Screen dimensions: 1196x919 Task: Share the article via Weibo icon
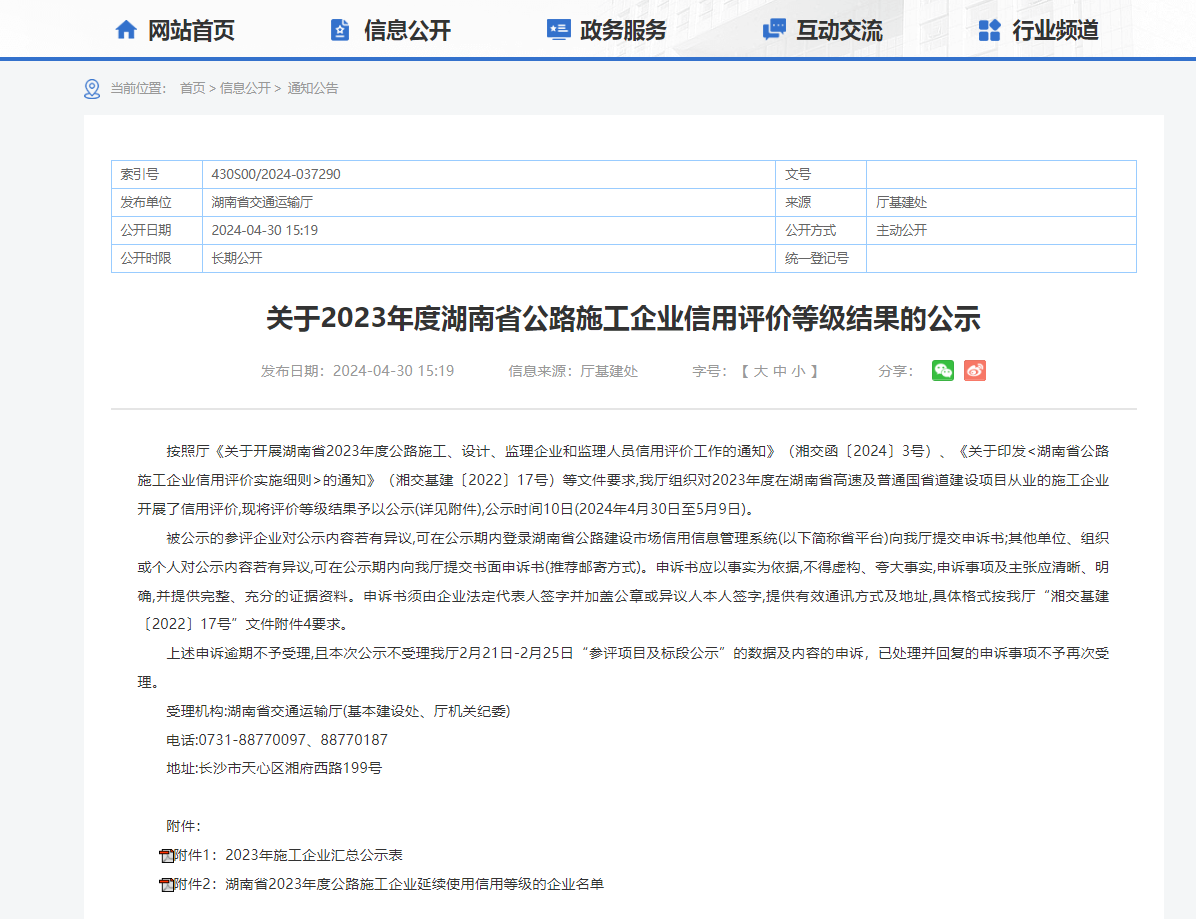tap(975, 371)
